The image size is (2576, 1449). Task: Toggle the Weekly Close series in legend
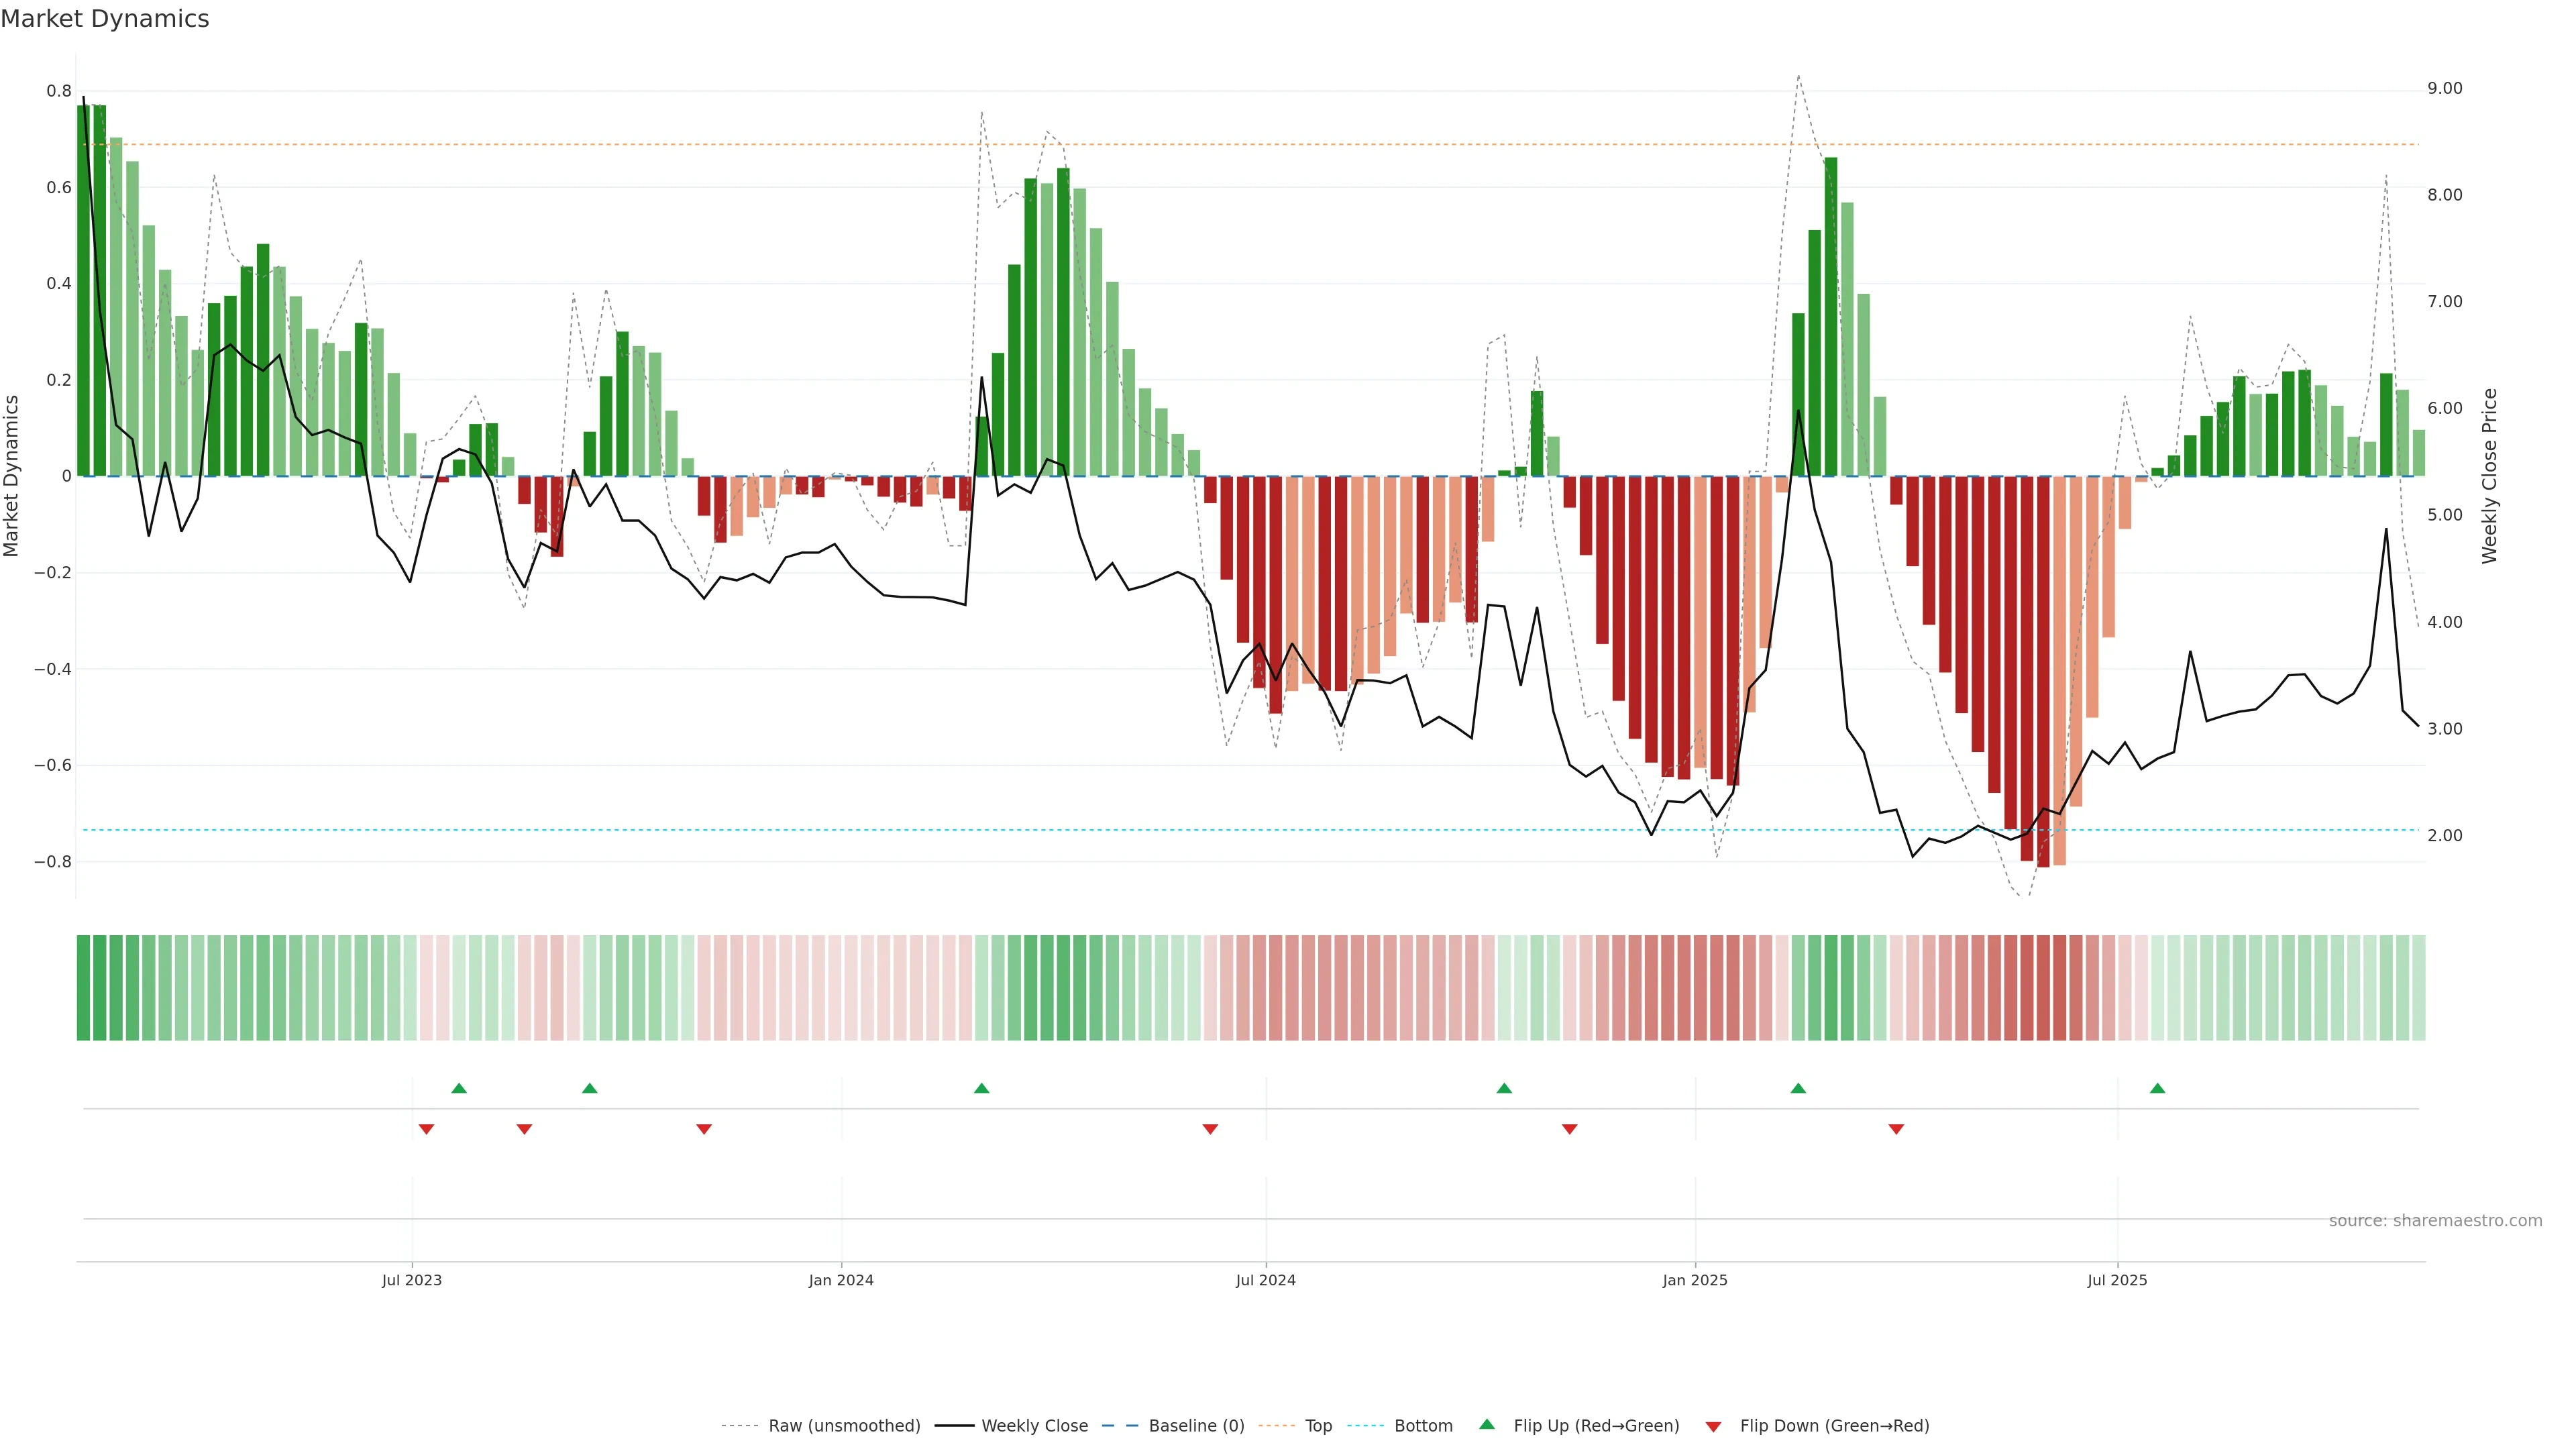[1034, 1426]
